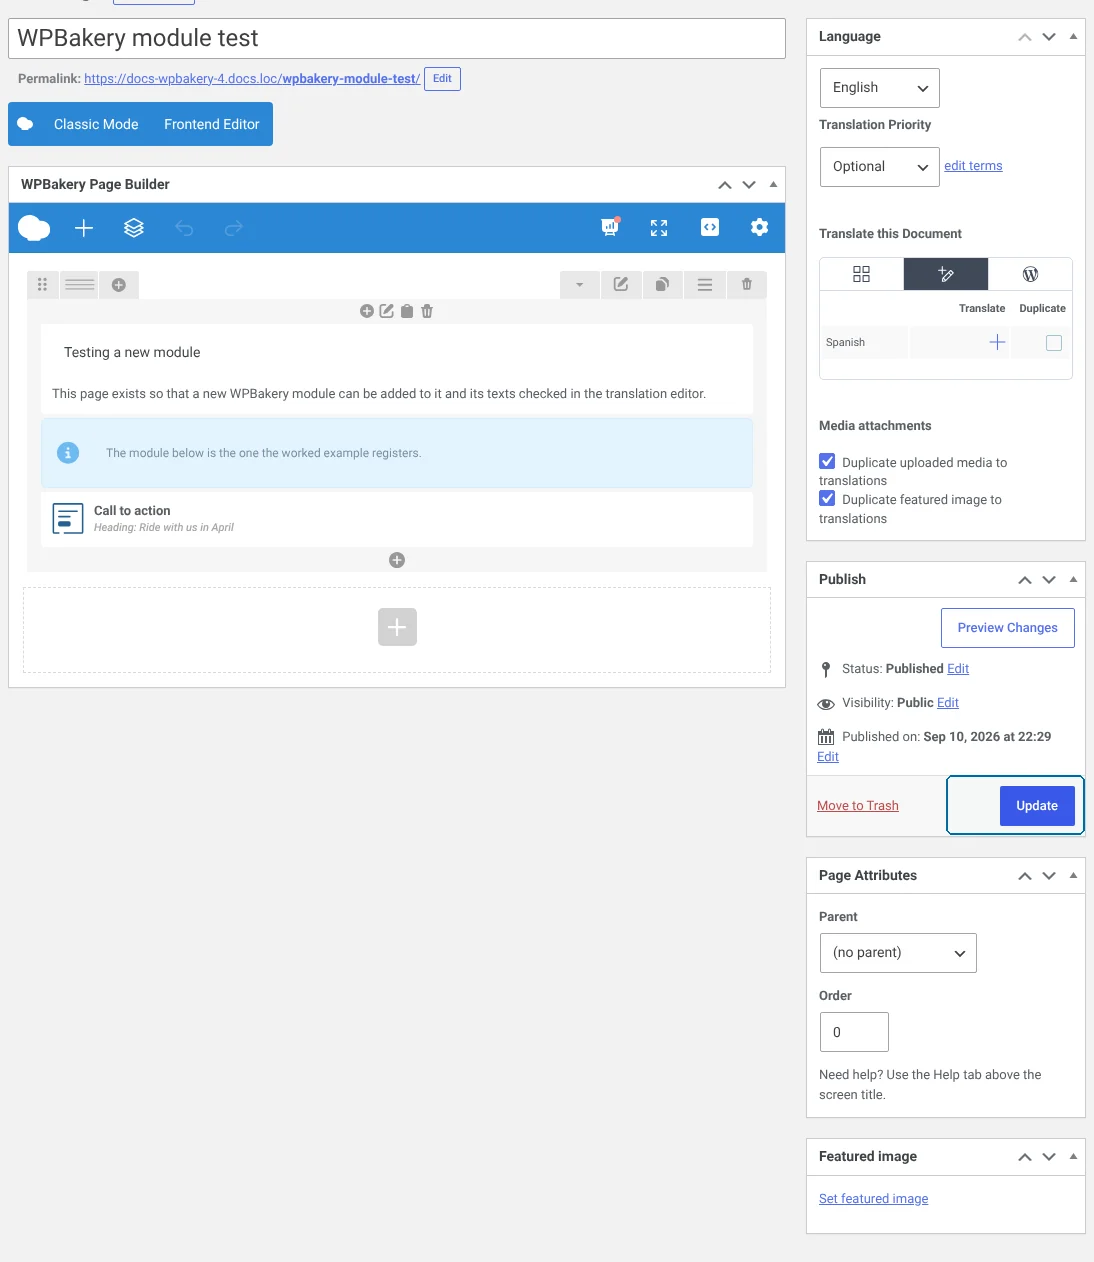Toggle Duplicate uploaded media to translations
1094x1262 pixels.
pos(827,461)
